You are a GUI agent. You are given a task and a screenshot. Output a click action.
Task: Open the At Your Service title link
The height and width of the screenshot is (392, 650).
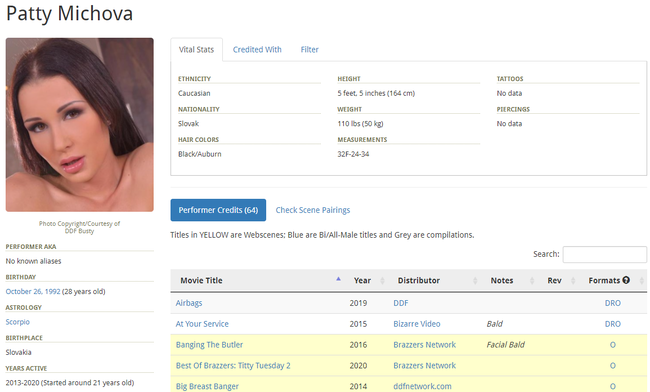pyautogui.click(x=202, y=324)
